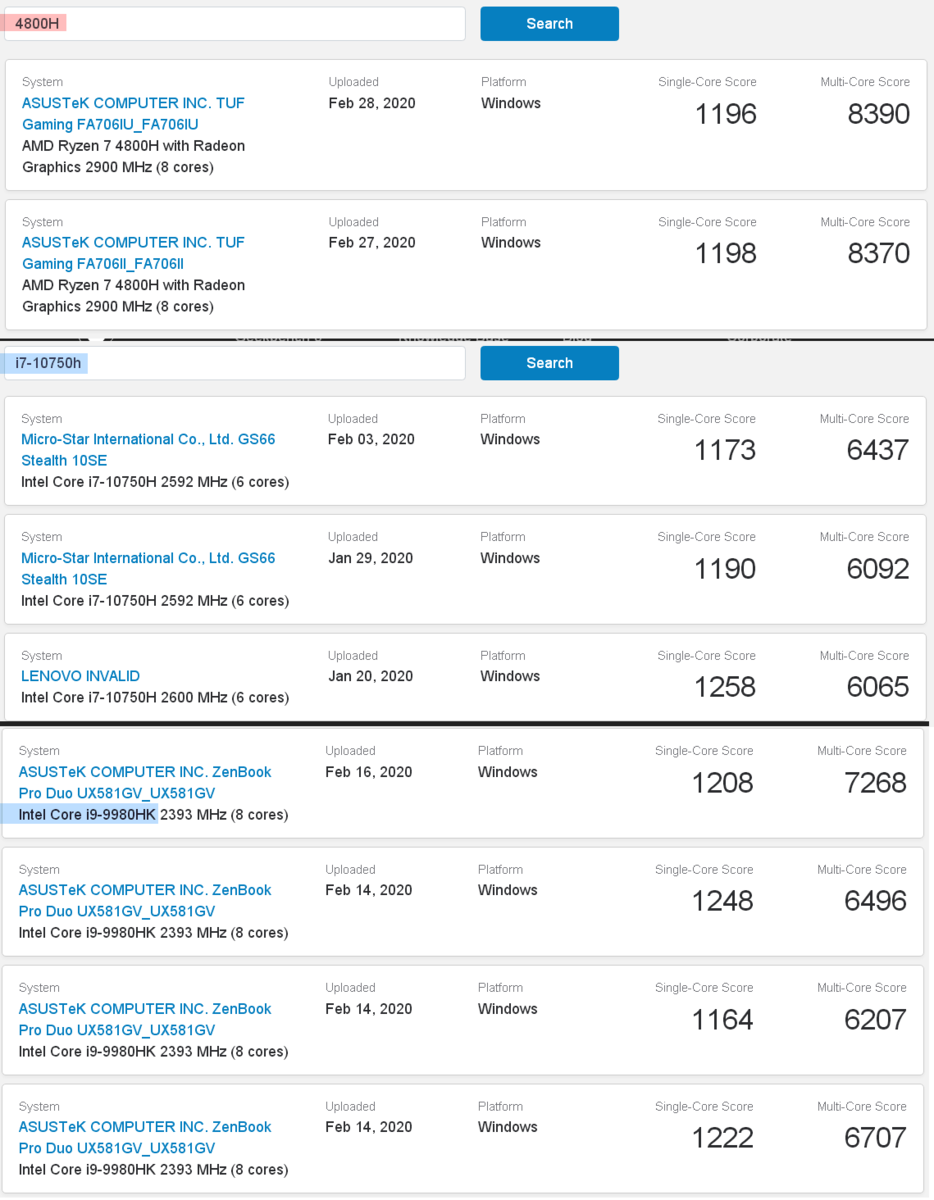Open ZenBook Pro Duo link with 6496 multi-core
The image size is (934, 1200).
[145, 901]
